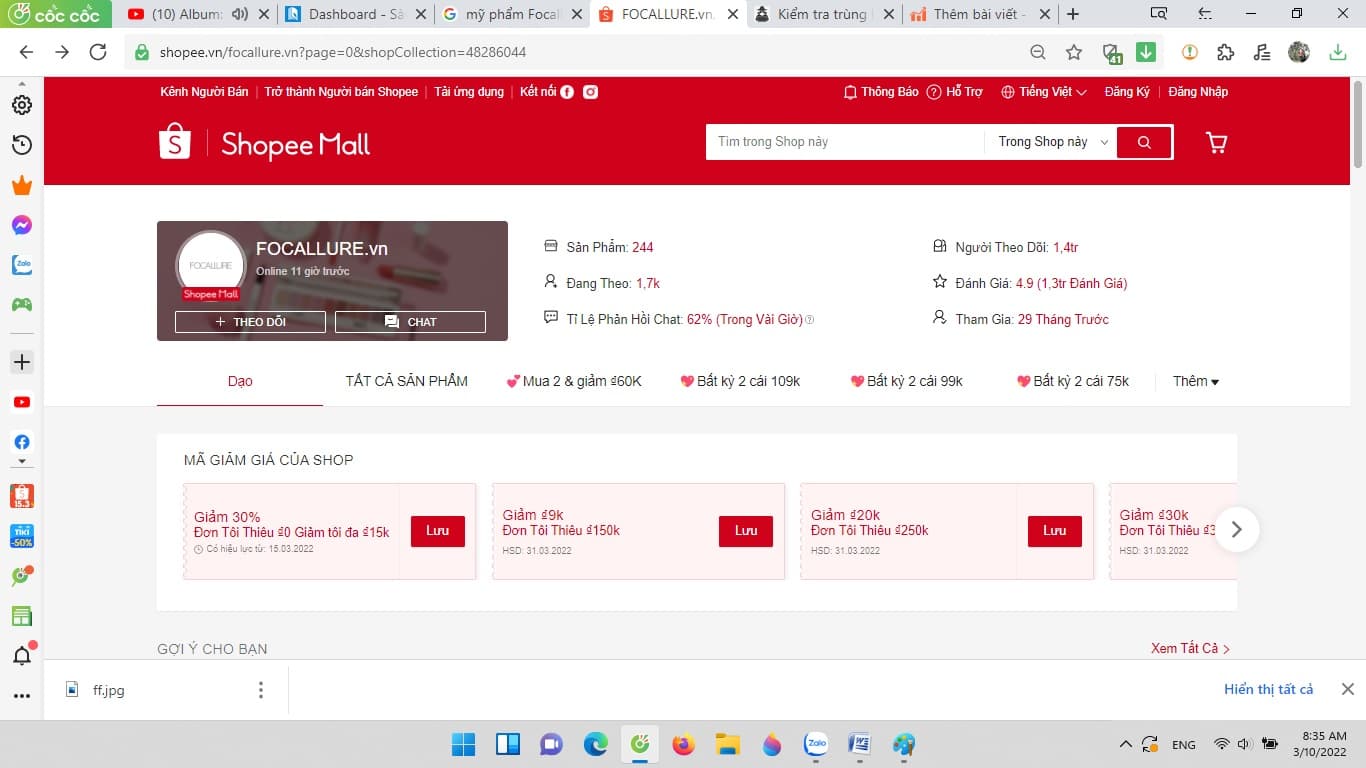Image resolution: width=1366 pixels, height=768 pixels.
Task: Click the Instagram icon in top bar
Action: click(591, 92)
